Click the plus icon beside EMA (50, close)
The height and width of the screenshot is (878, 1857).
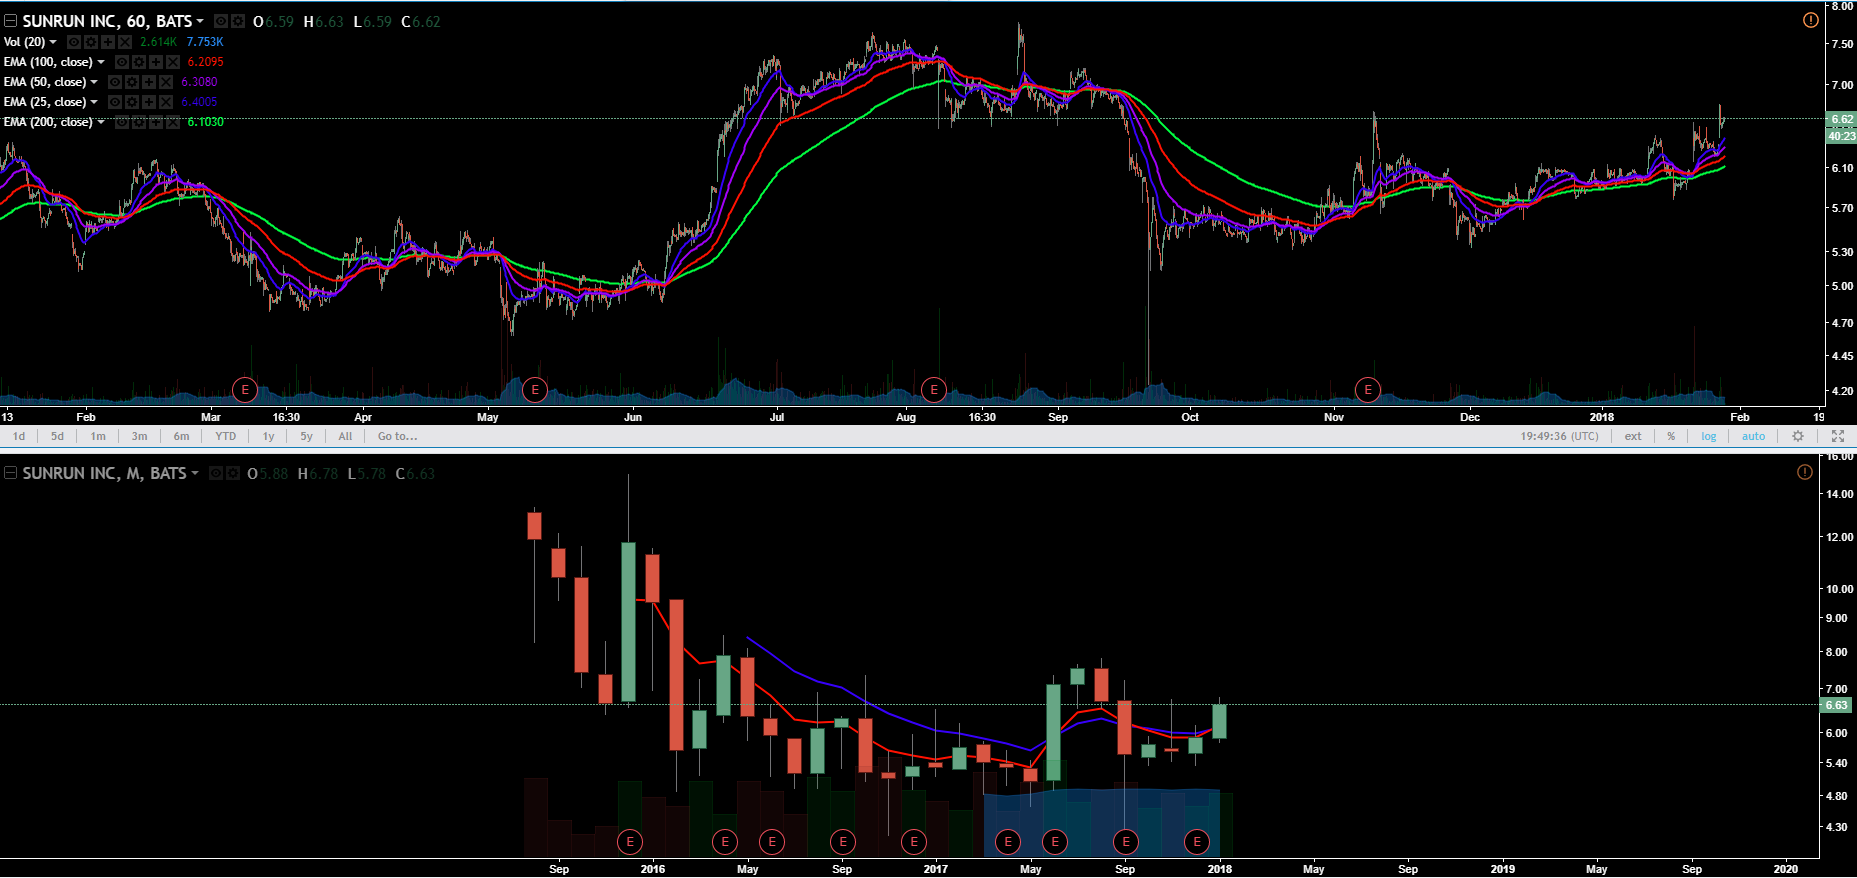149,82
